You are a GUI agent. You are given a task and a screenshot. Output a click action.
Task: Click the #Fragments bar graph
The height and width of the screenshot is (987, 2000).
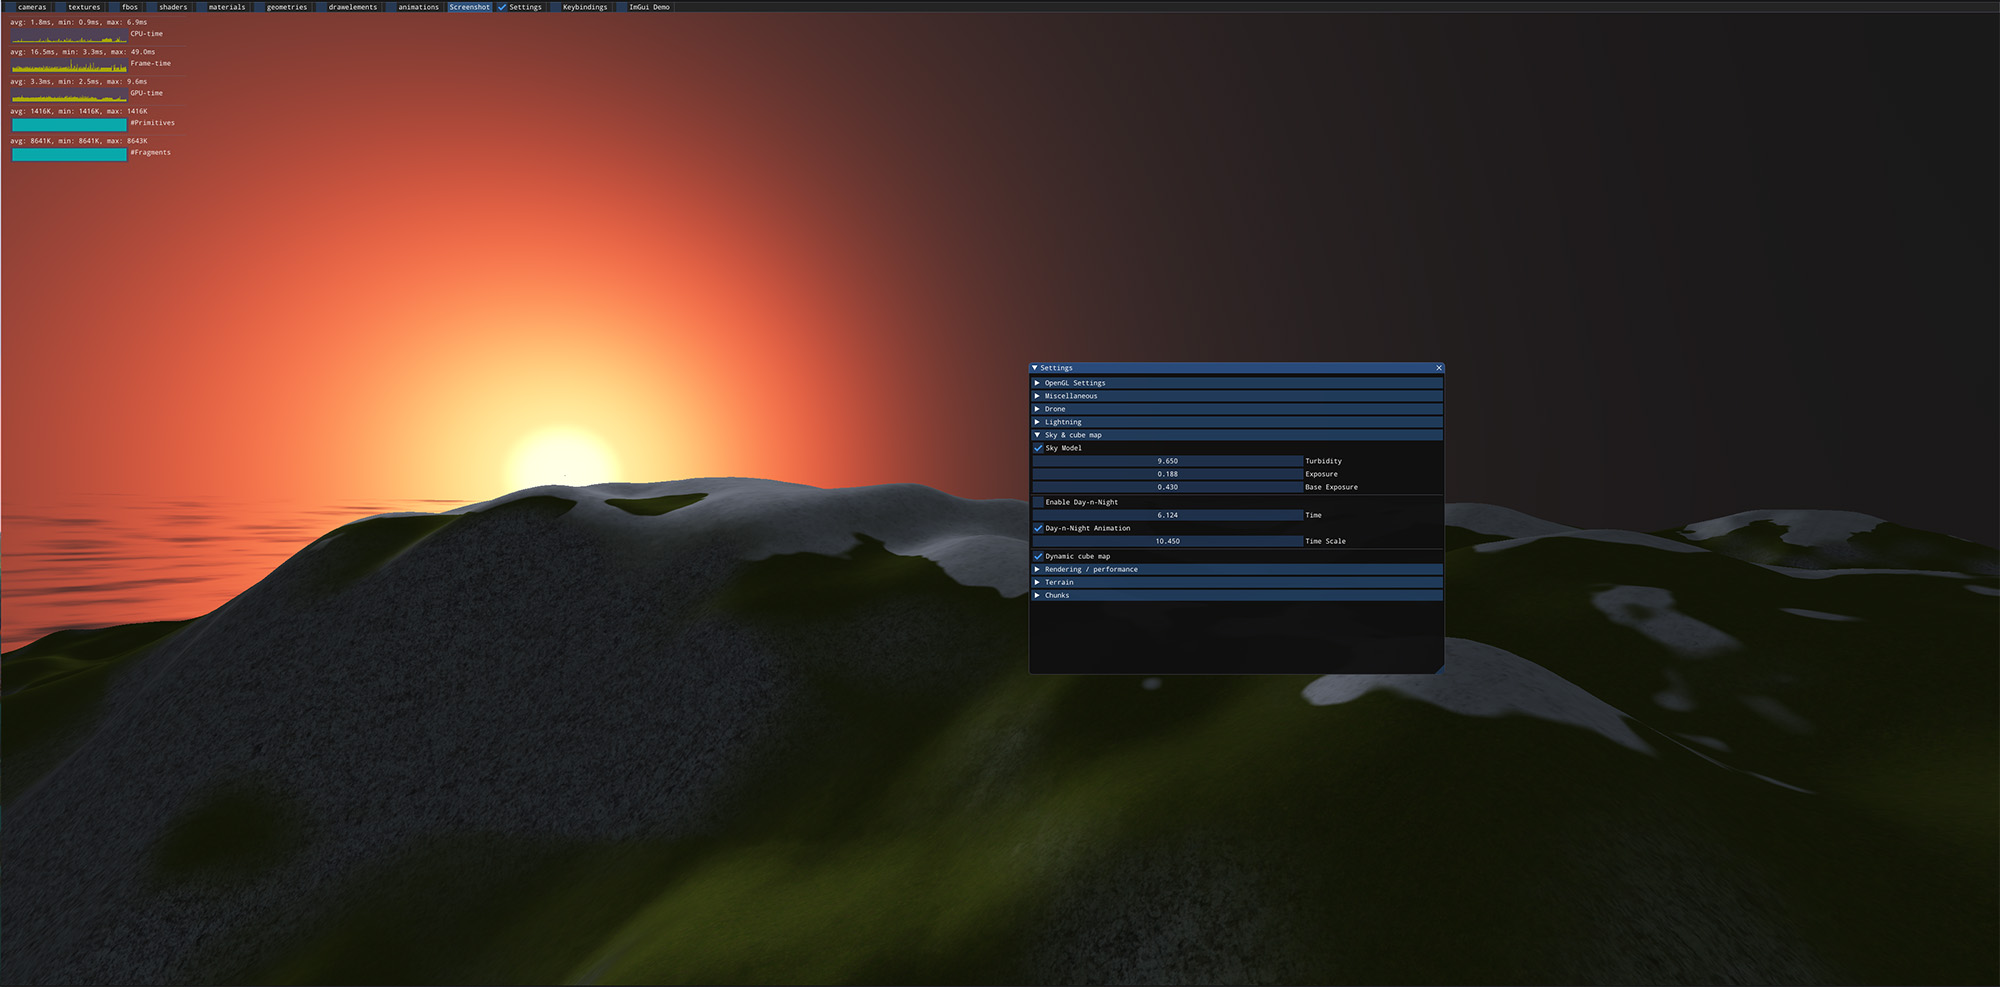coord(69,155)
